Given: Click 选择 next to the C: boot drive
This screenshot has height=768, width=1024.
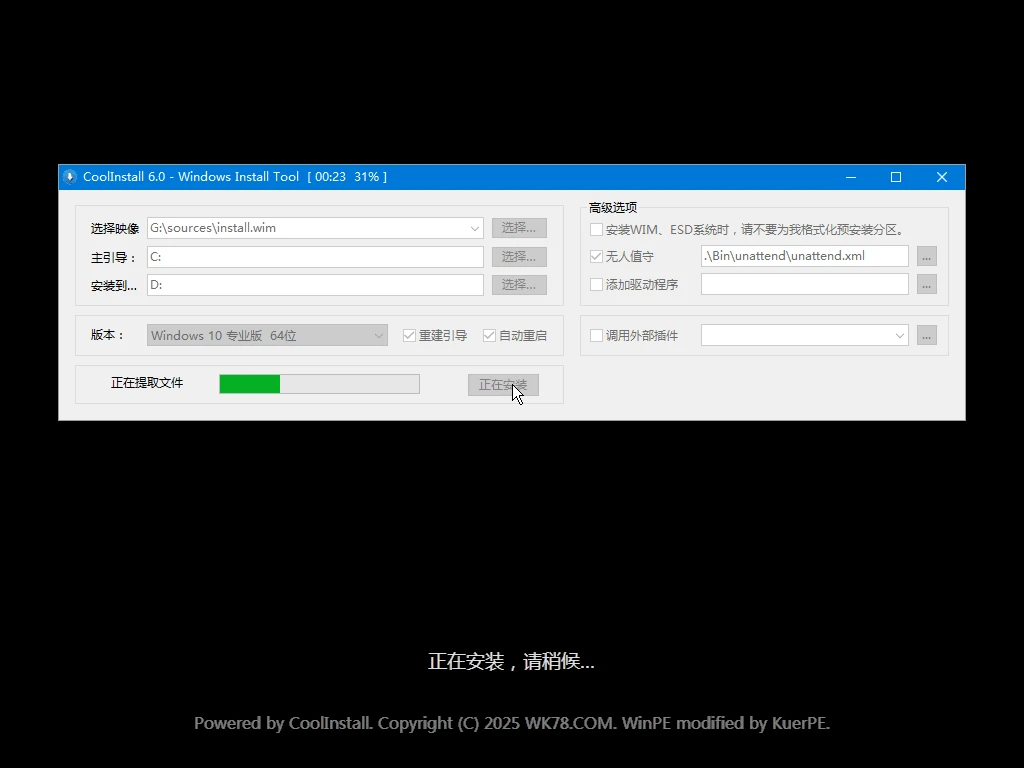Looking at the screenshot, I should (x=519, y=256).
